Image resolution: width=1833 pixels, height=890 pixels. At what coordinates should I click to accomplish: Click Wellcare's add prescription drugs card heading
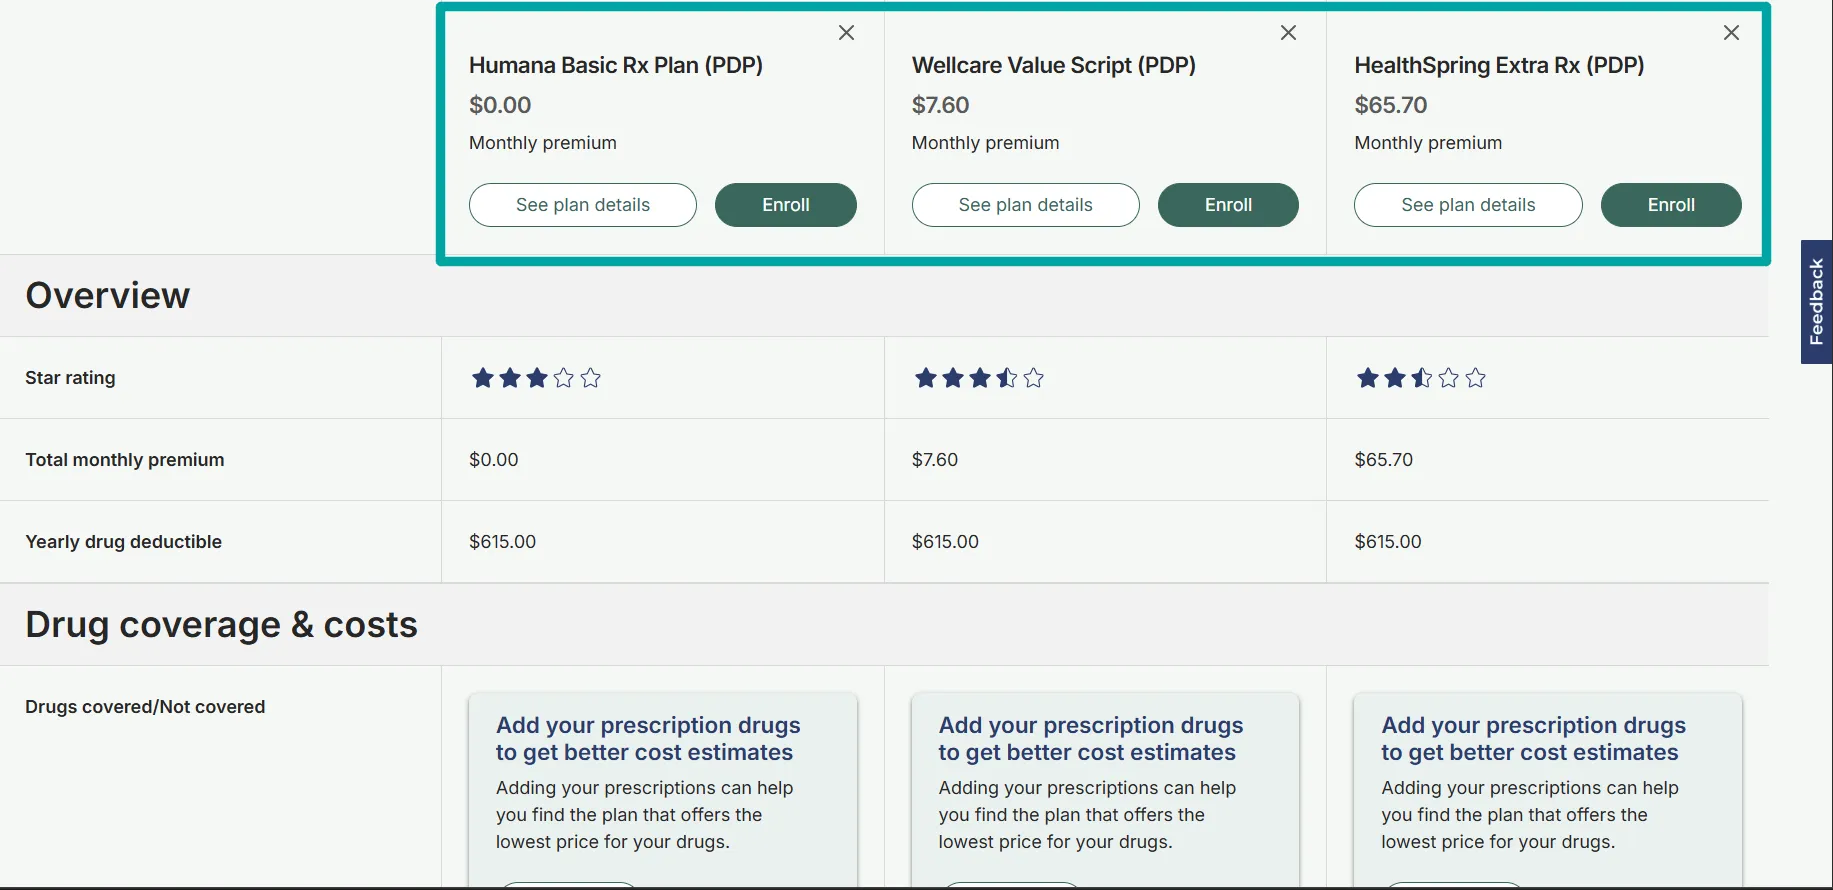[x=1091, y=739]
